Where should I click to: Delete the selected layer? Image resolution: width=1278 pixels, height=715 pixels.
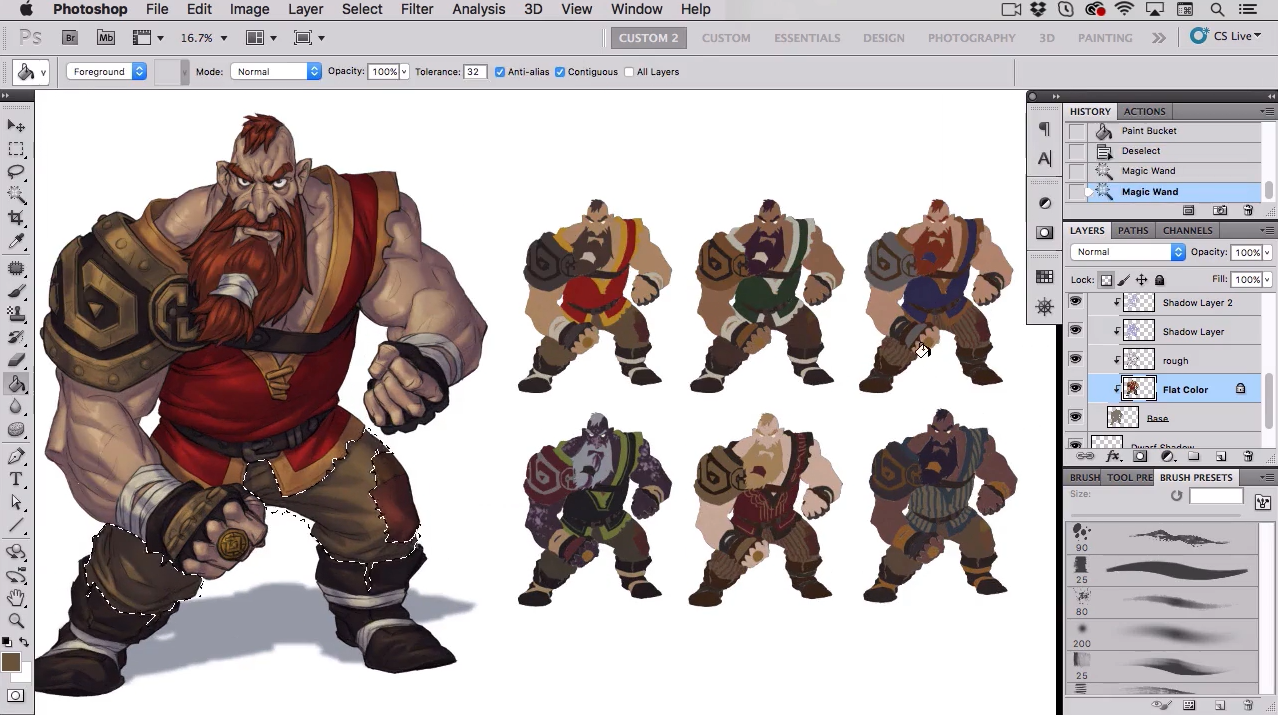click(x=1248, y=457)
